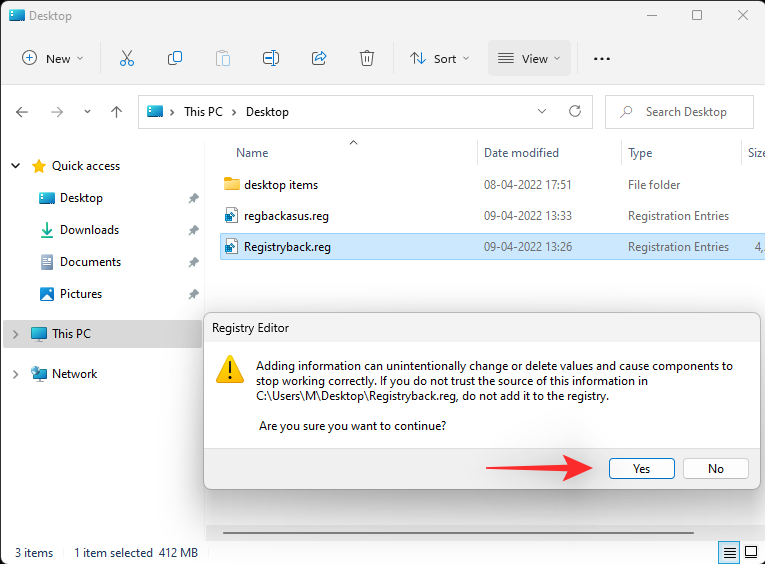
Task: Click the refresh icon in address bar
Action: (x=575, y=112)
